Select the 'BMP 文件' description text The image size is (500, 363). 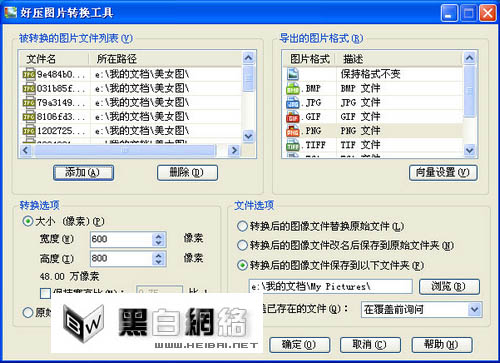[x=360, y=89]
